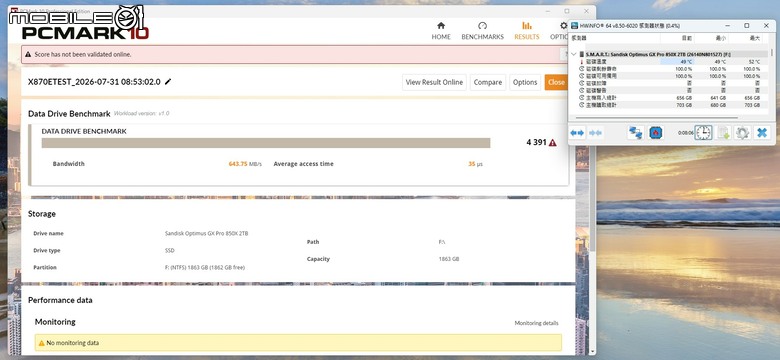Open Monitoring details link

tap(536, 323)
